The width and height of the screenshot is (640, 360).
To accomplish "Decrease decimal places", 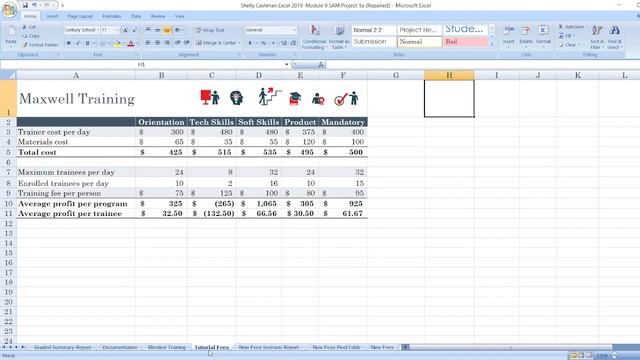I will click(293, 43).
